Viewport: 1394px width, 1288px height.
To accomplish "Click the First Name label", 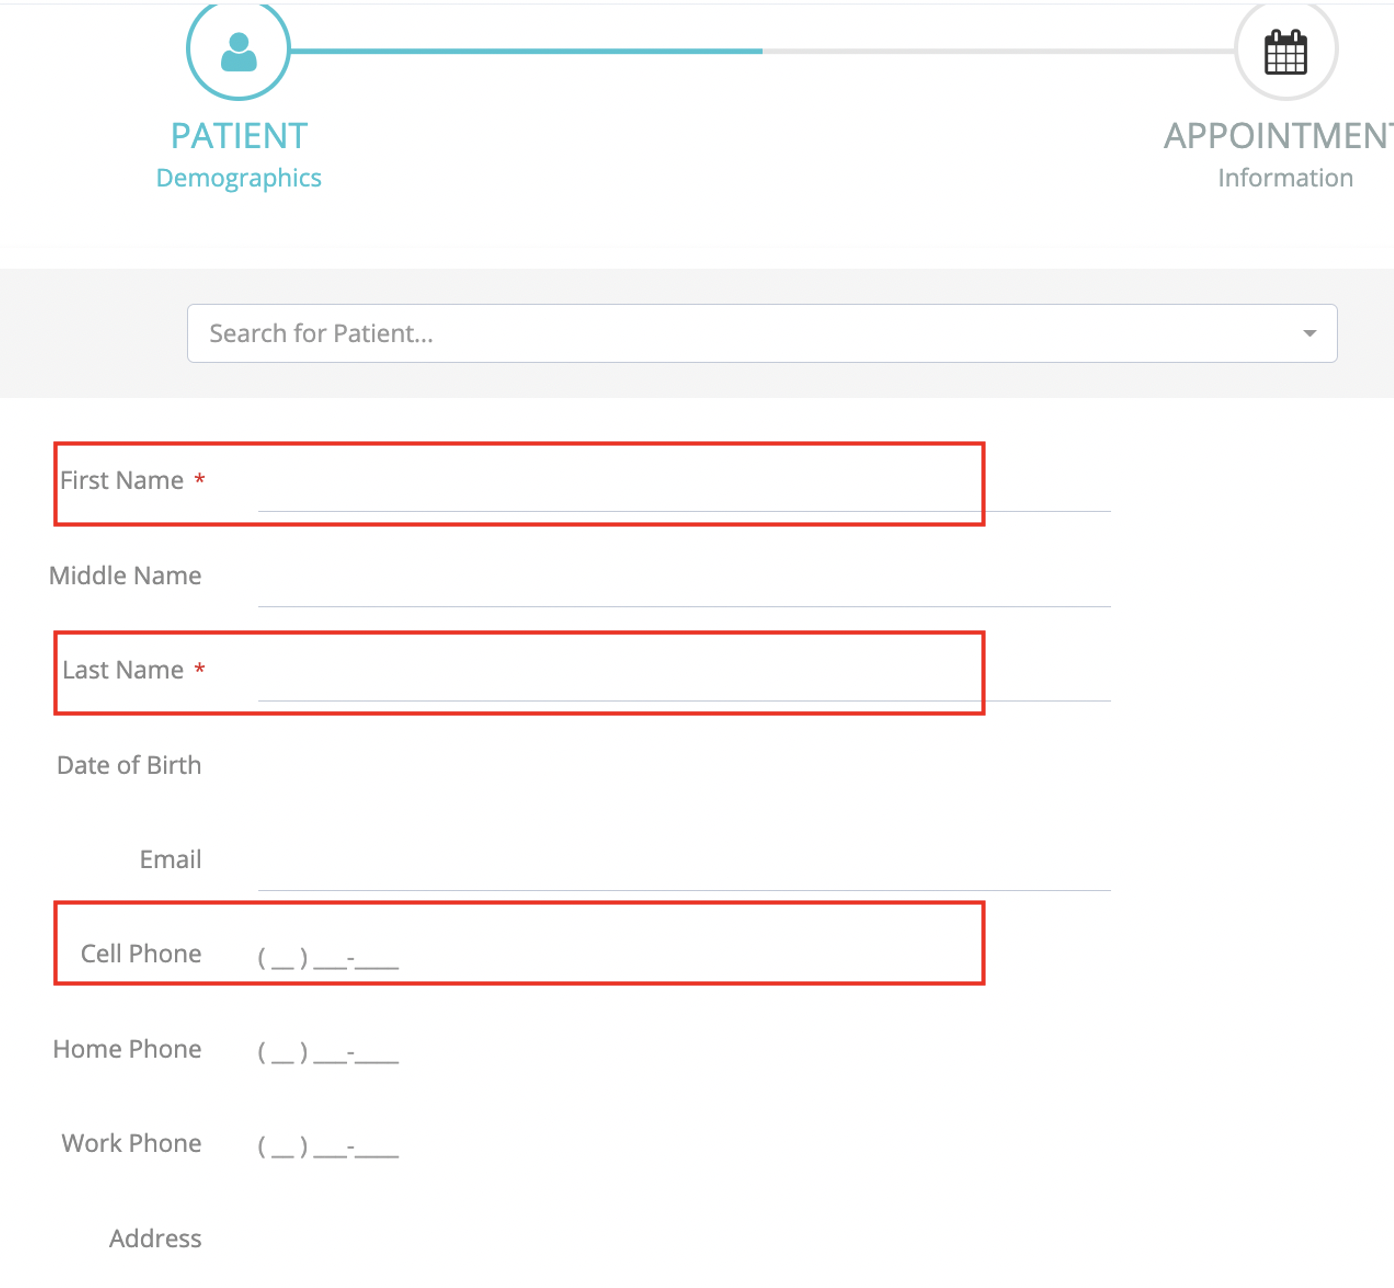I will (122, 481).
